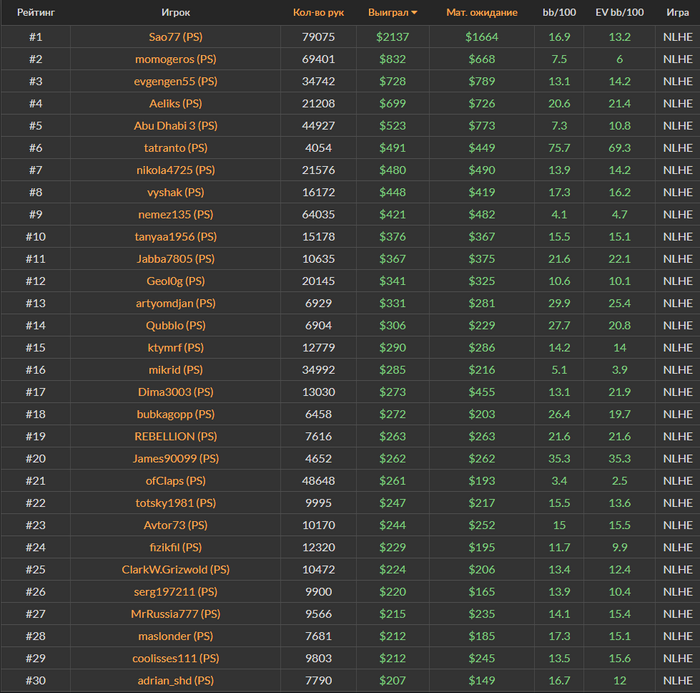
Task: Select Jabba7805 (PS) in the ranking
Action: click(176, 259)
